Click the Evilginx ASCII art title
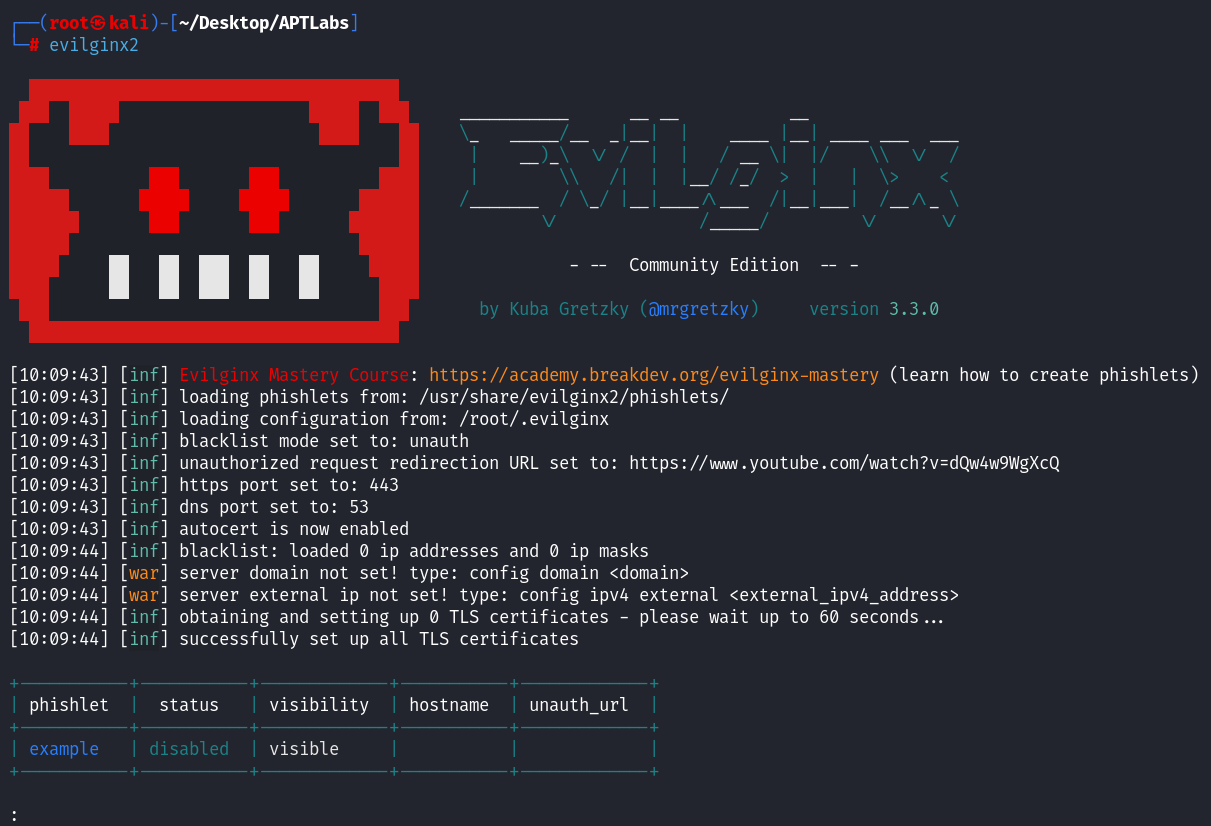This screenshot has width=1211, height=826. click(709, 170)
